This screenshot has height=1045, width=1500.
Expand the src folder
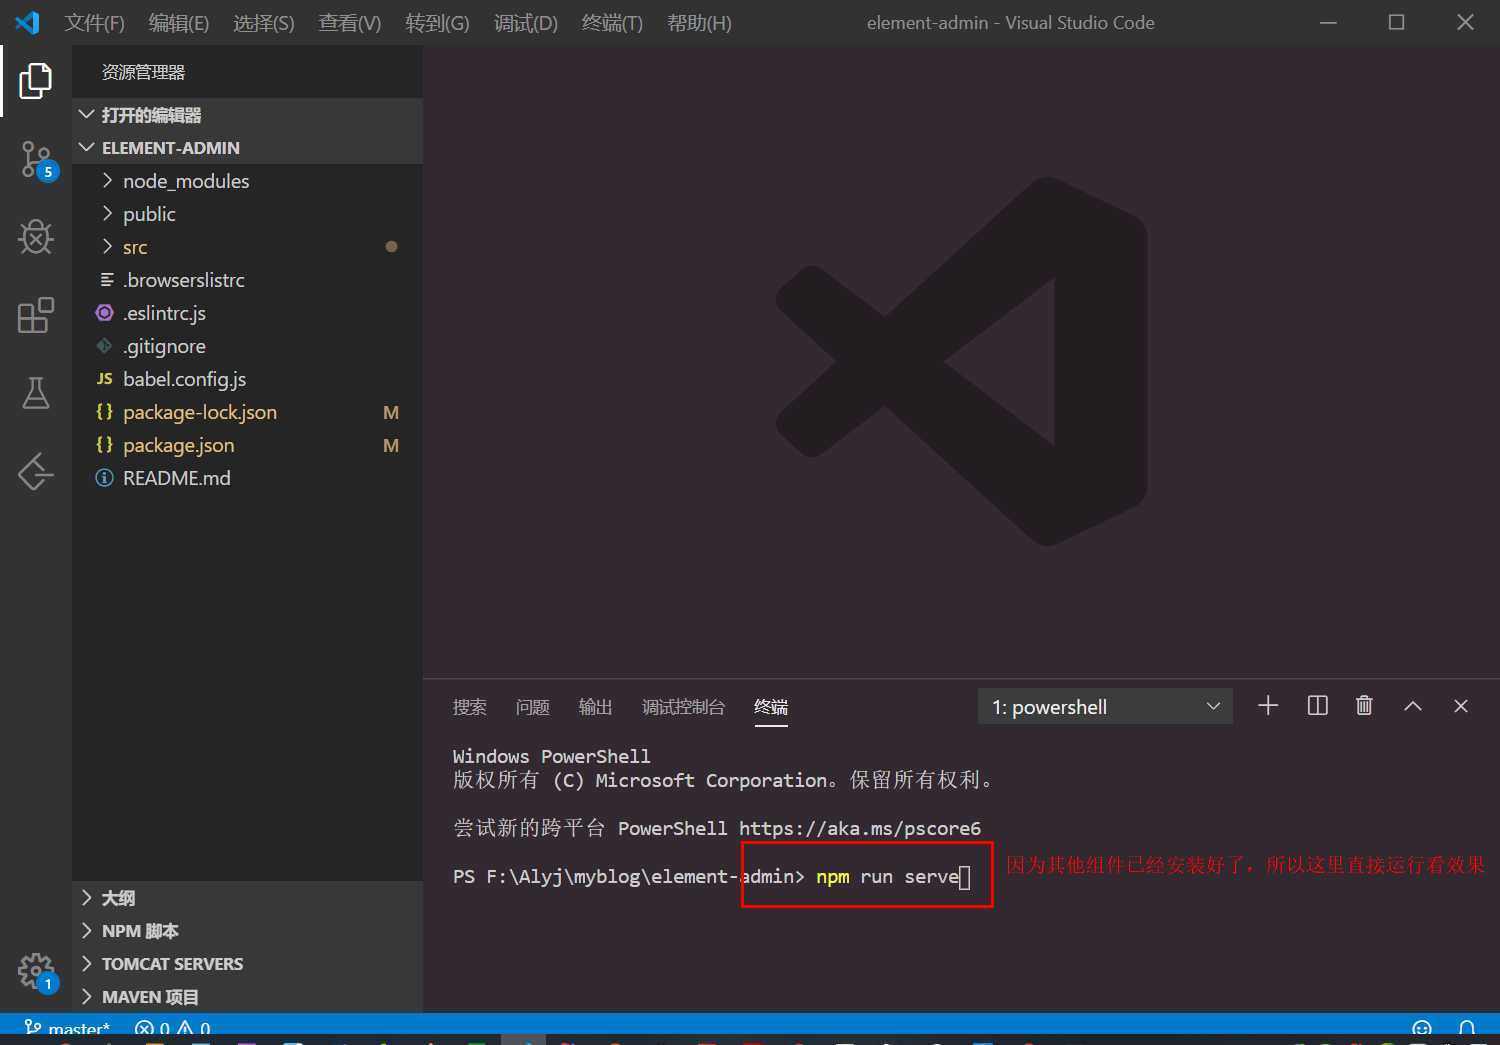click(247, 247)
